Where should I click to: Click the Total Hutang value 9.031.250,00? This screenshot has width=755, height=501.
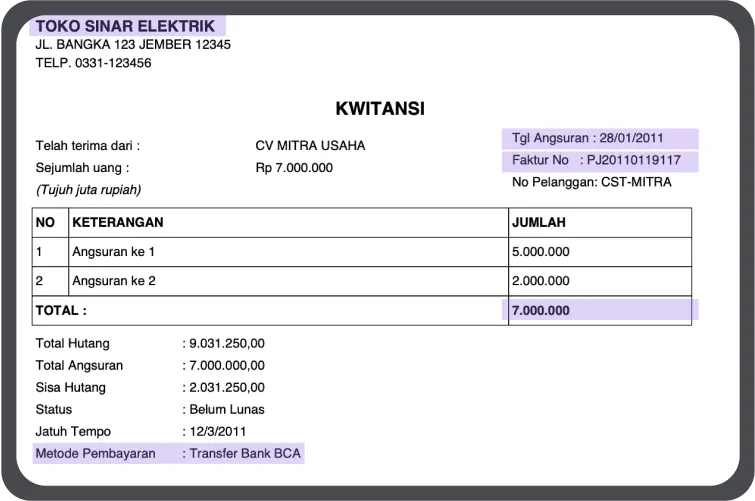point(227,344)
